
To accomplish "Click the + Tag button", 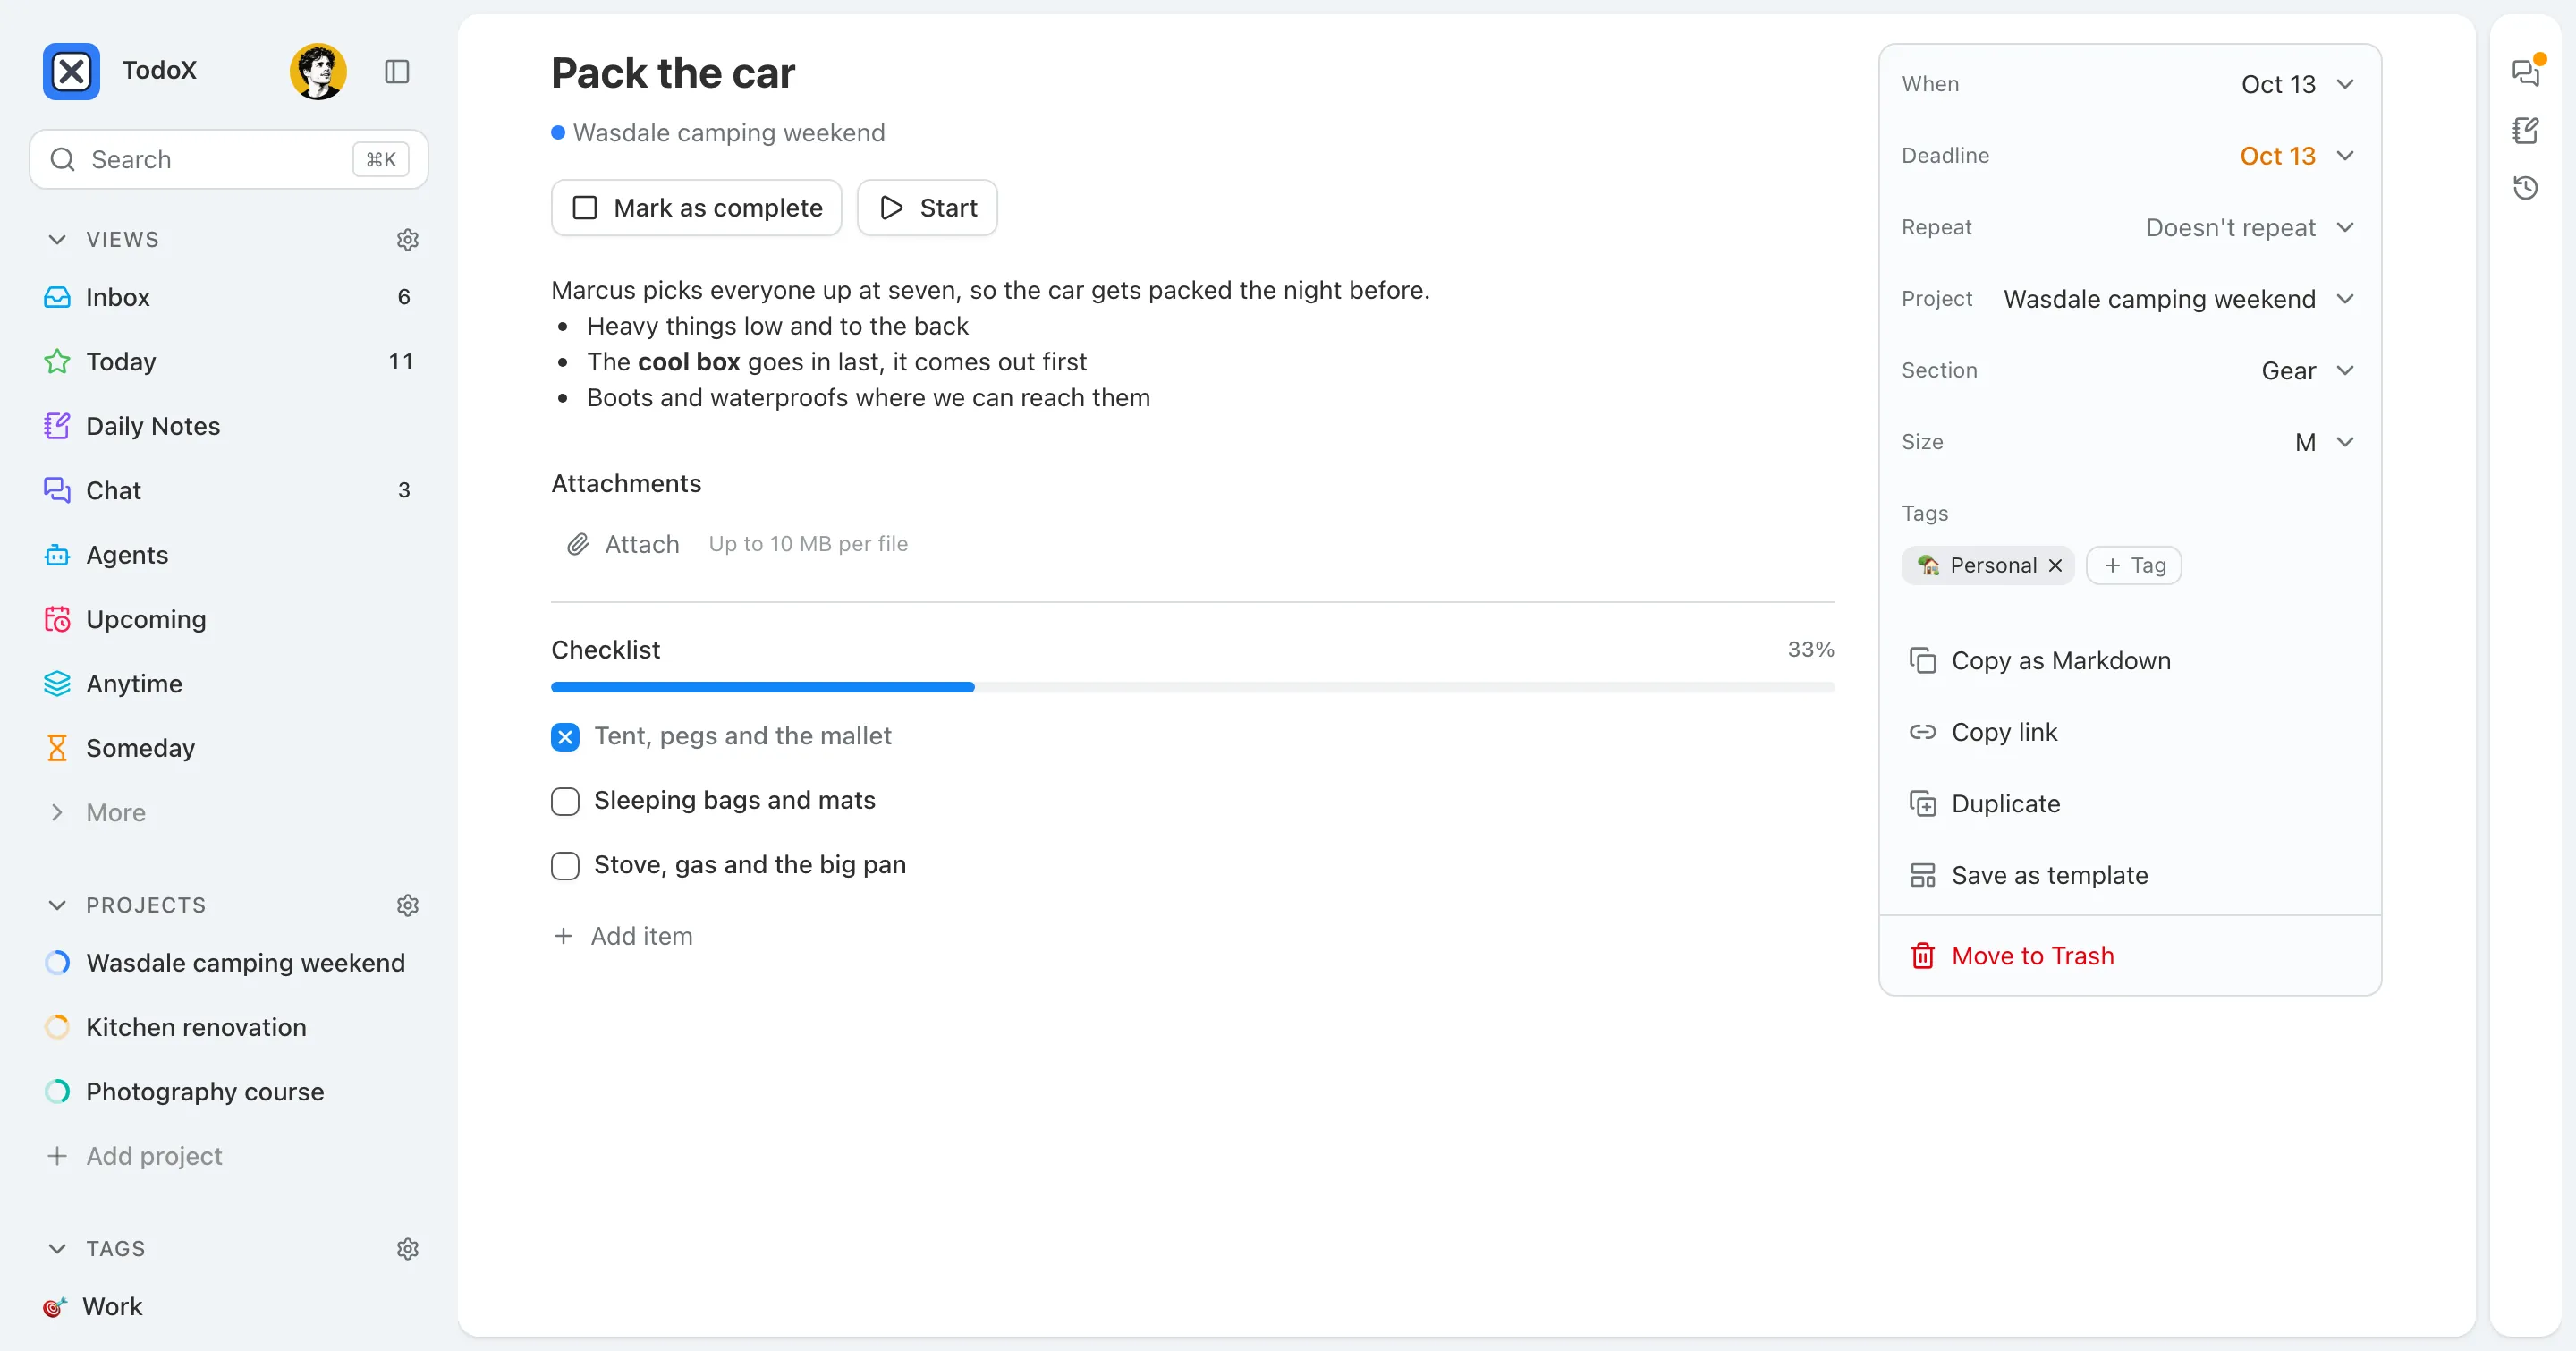I will [2134, 565].
